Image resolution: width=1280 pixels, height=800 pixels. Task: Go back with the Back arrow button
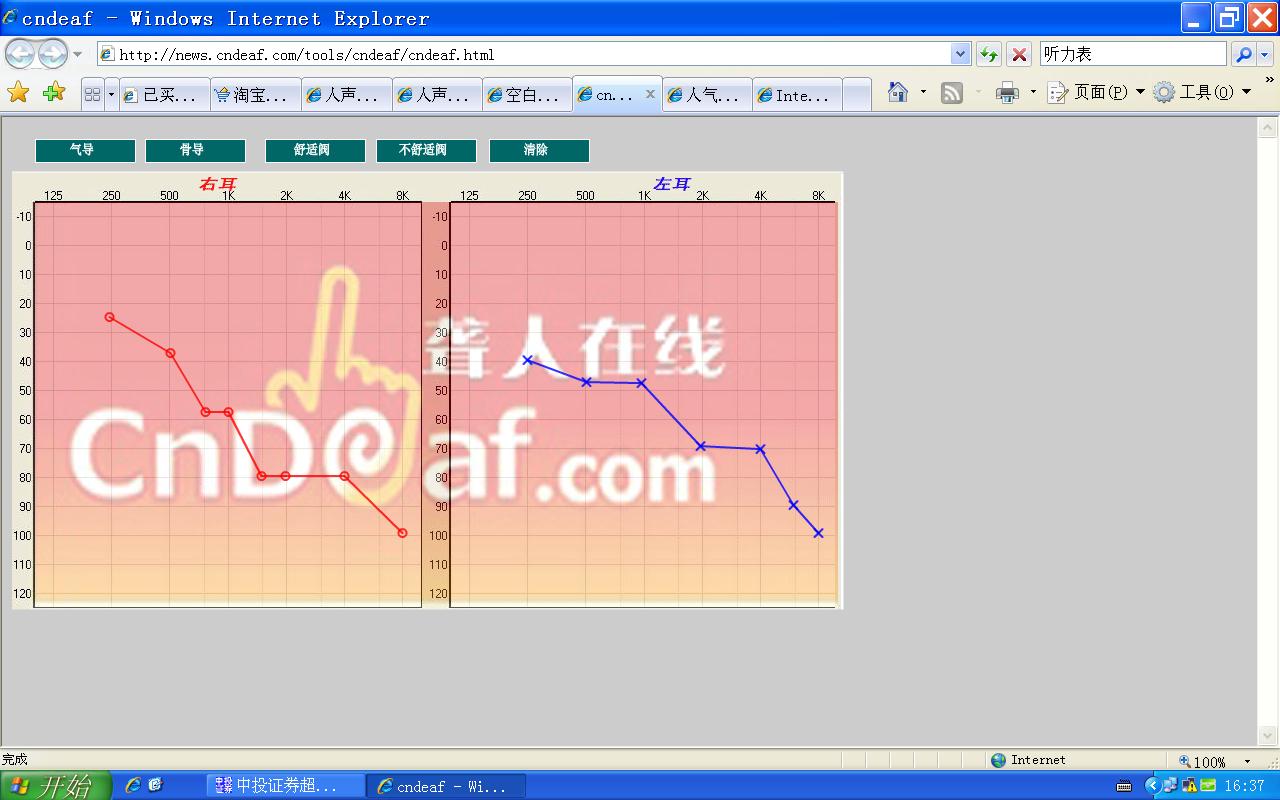20,54
